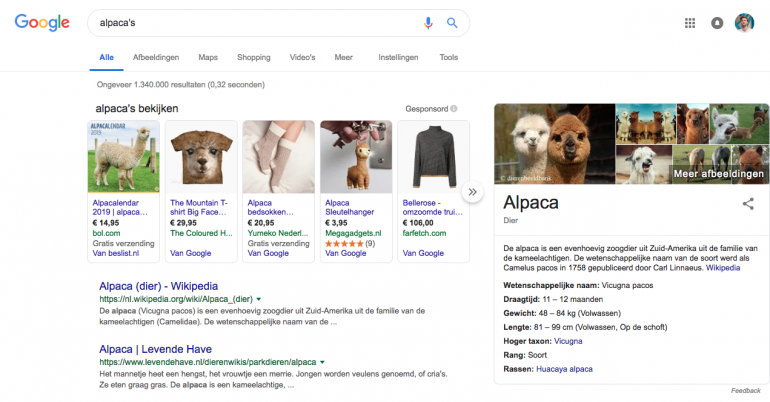
Task: Share the Alpaca knowledge panel
Action: click(x=748, y=204)
